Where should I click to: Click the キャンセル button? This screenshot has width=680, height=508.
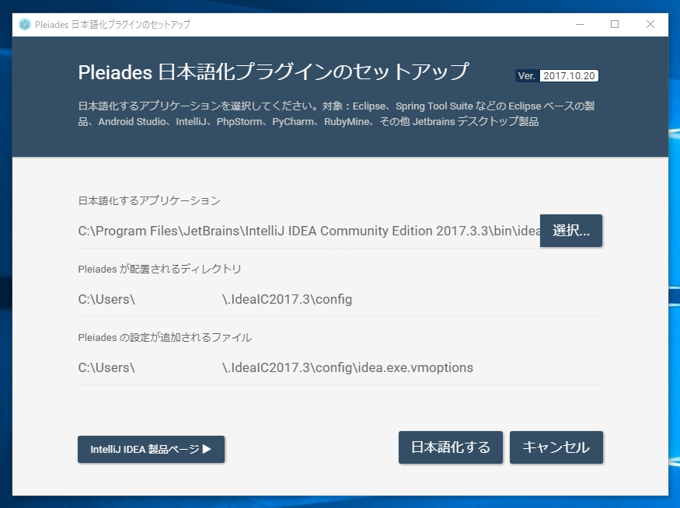pyautogui.click(x=556, y=447)
